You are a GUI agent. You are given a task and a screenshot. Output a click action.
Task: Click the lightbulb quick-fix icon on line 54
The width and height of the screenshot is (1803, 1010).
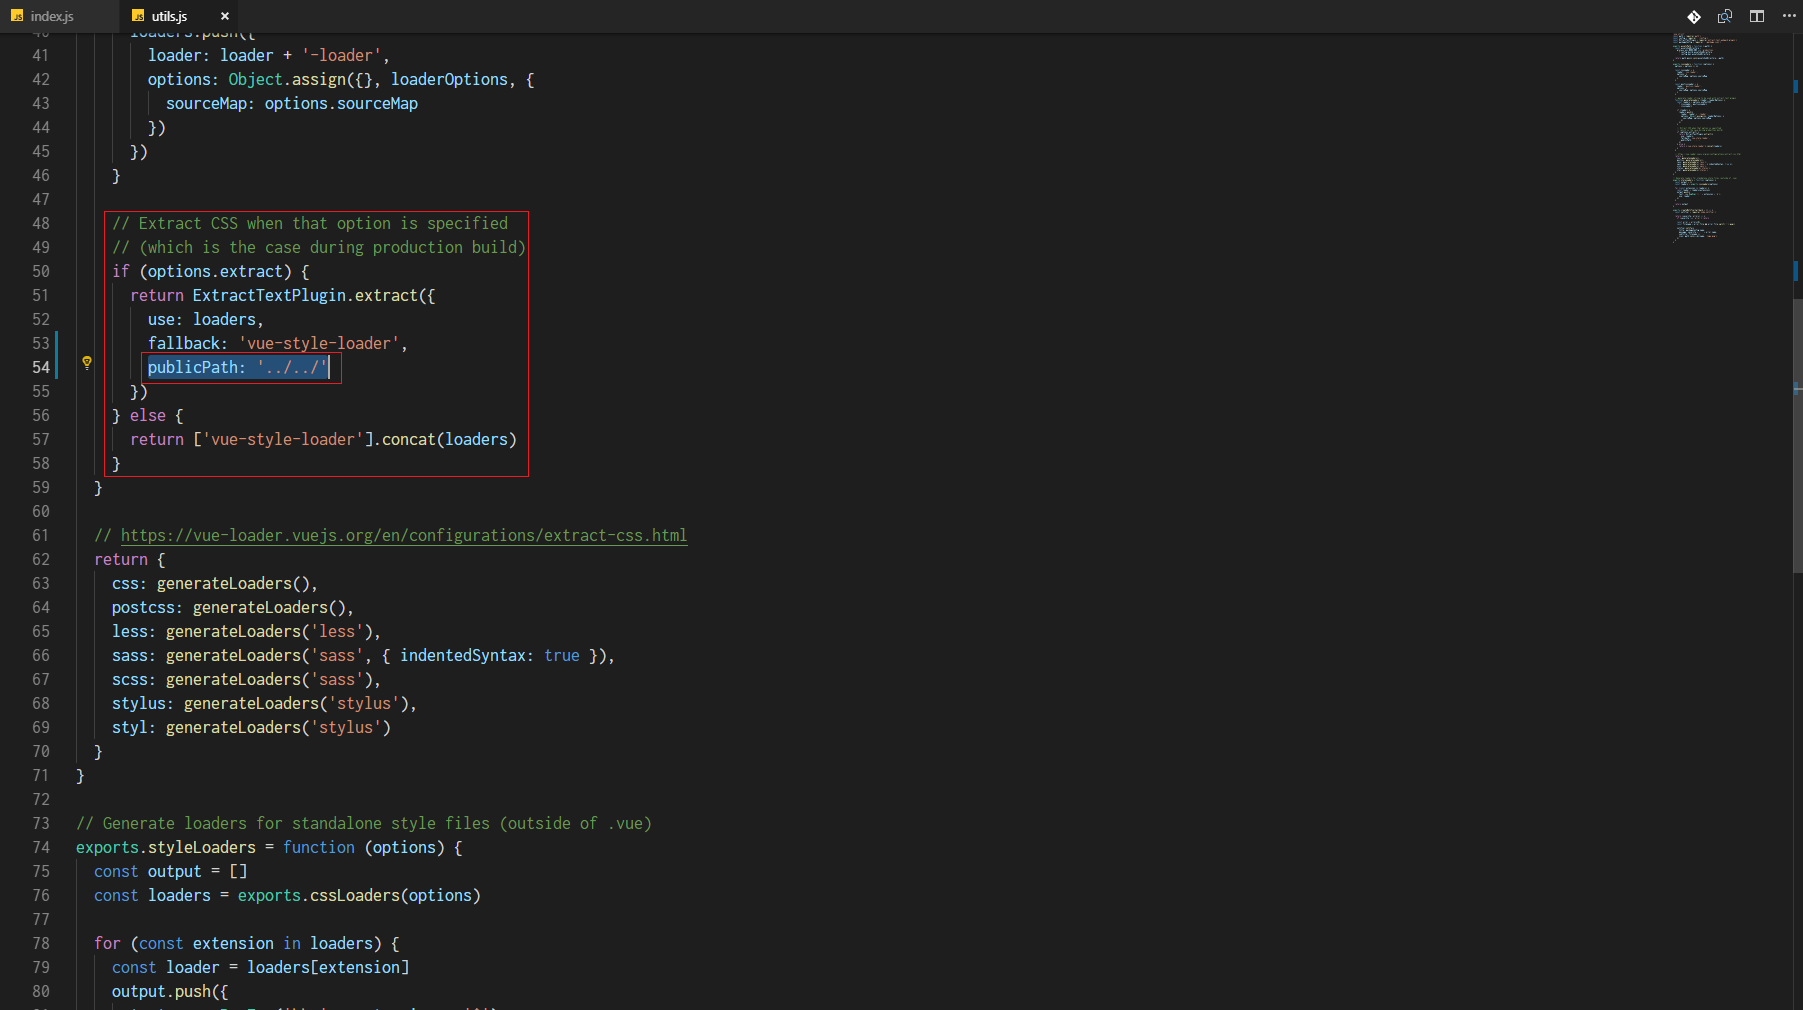coord(87,363)
